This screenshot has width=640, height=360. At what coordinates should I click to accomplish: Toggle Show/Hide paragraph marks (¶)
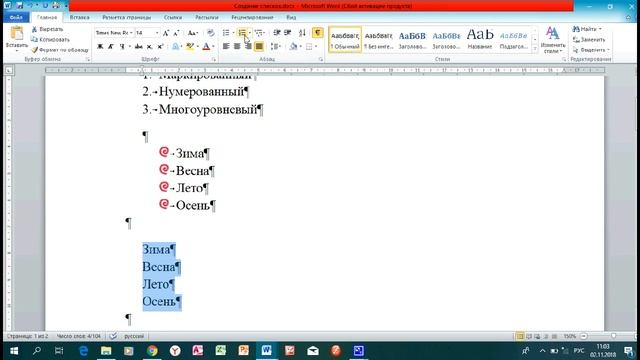(x=318, y=33)
